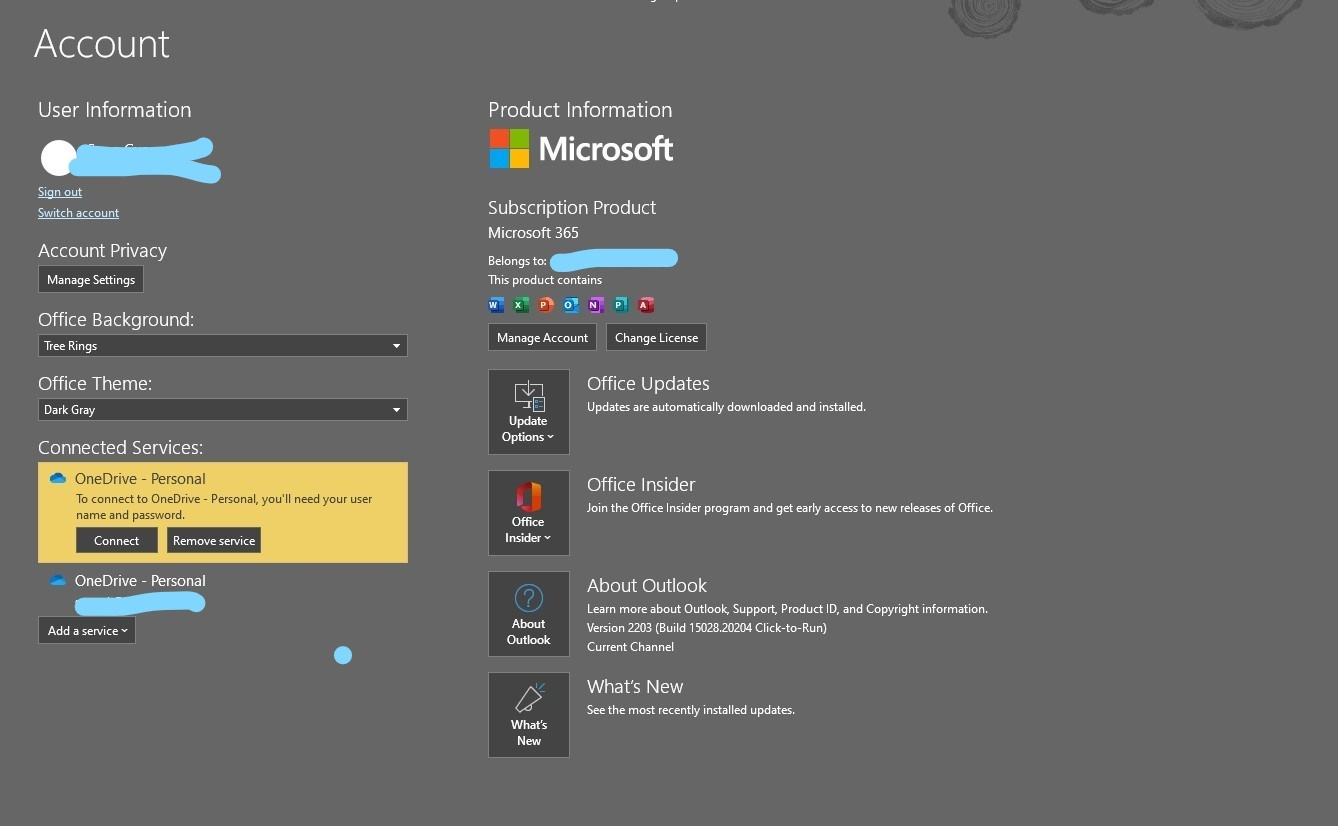Click the Publisher app icon
1338x826 pixels.
coord(621,305)
